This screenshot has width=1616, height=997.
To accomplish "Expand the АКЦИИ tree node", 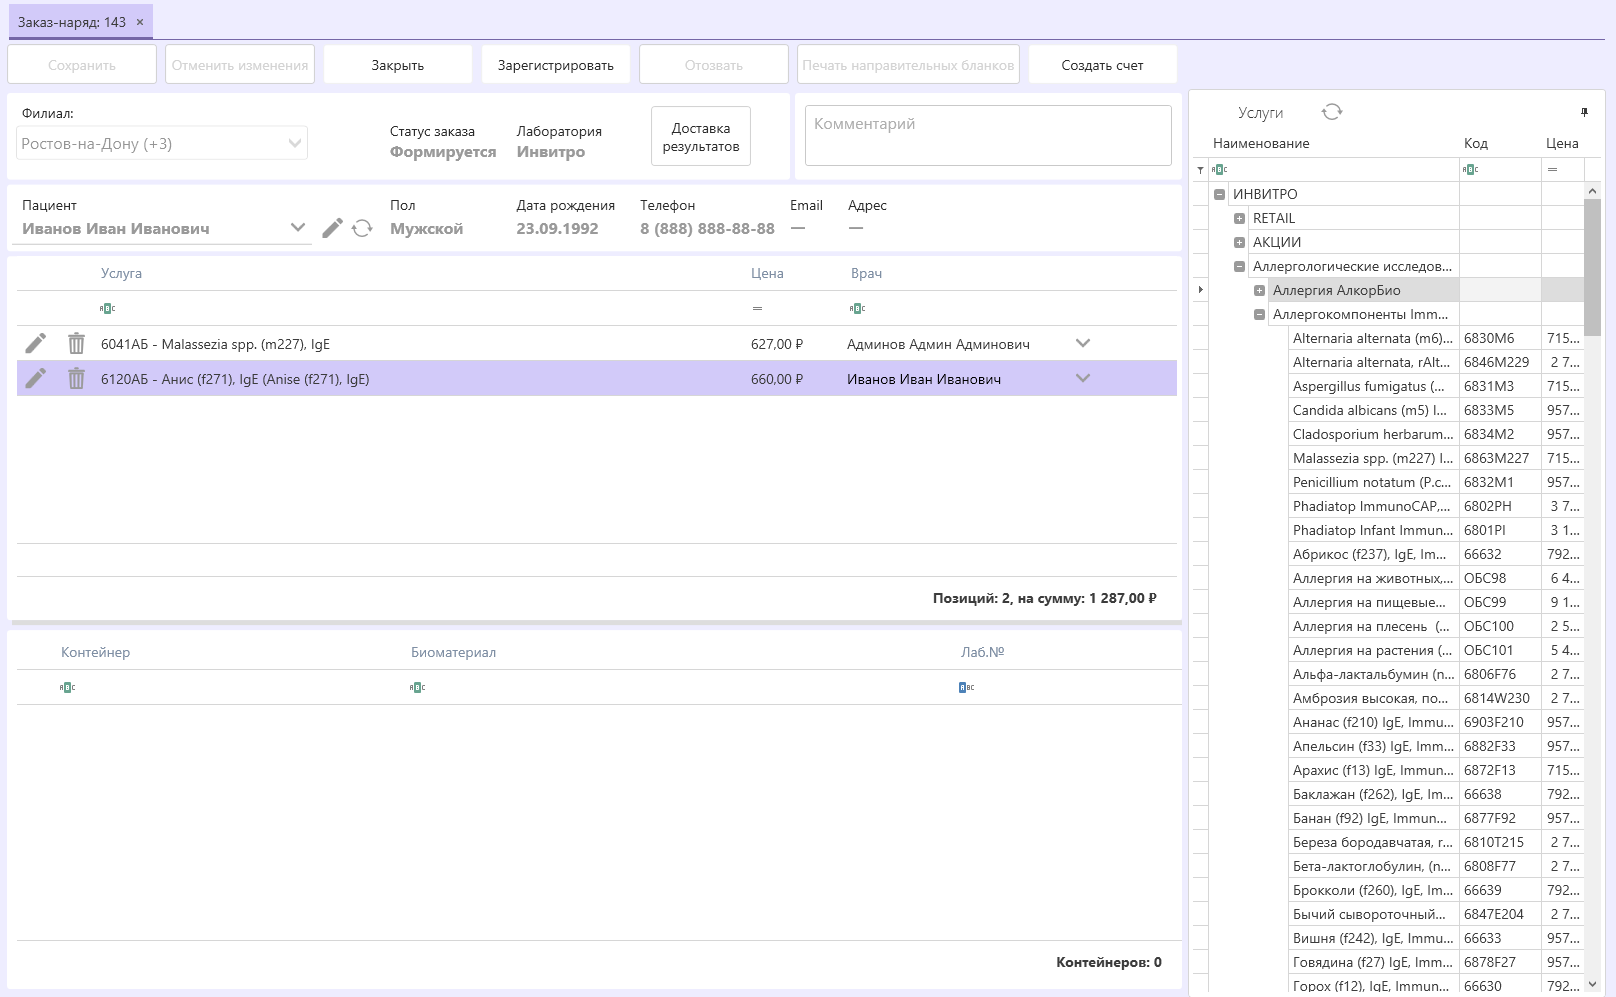I will 1239,242.
